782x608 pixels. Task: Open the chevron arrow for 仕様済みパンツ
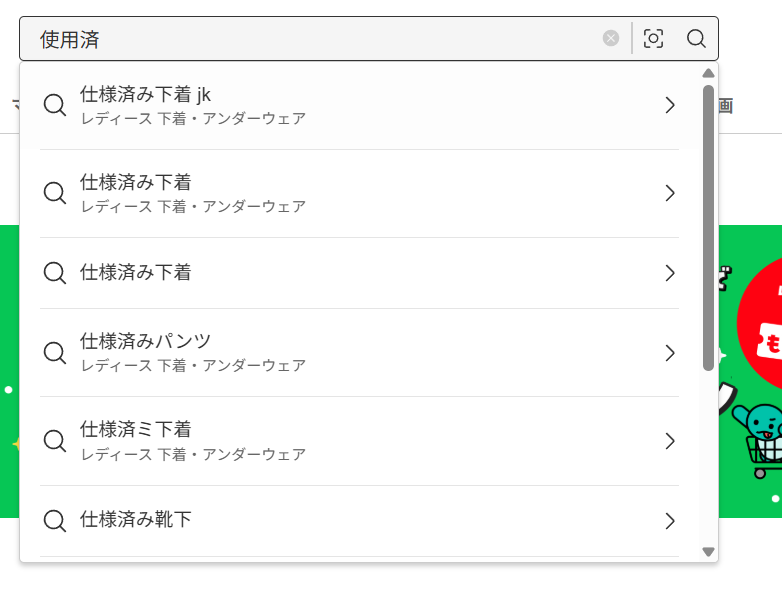click(x=670, y=353)
